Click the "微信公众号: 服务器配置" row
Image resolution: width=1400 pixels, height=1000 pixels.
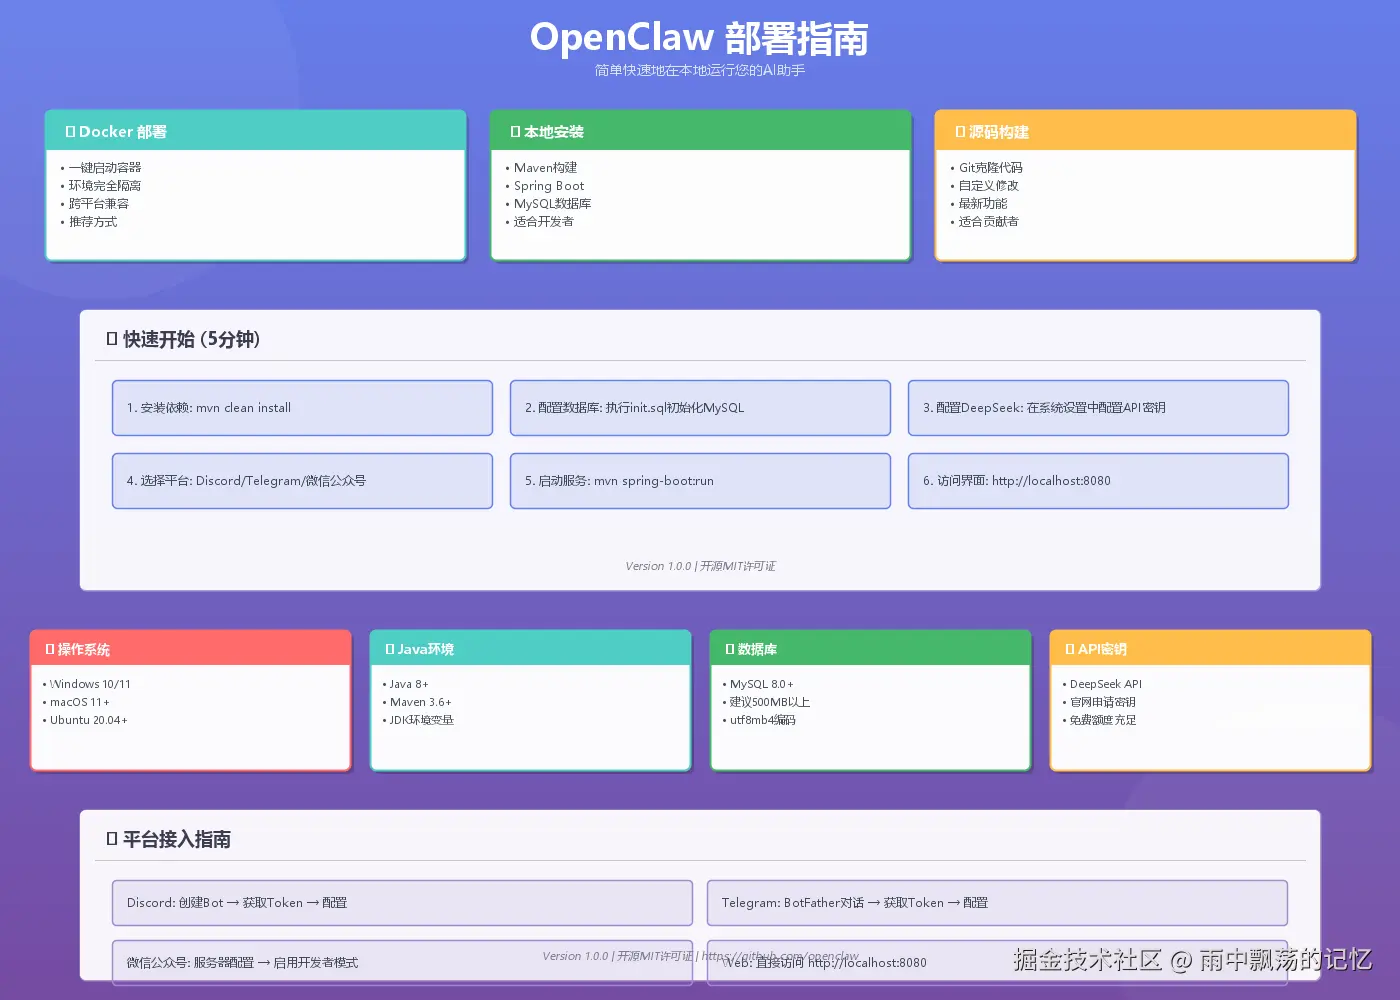point(402,963)
